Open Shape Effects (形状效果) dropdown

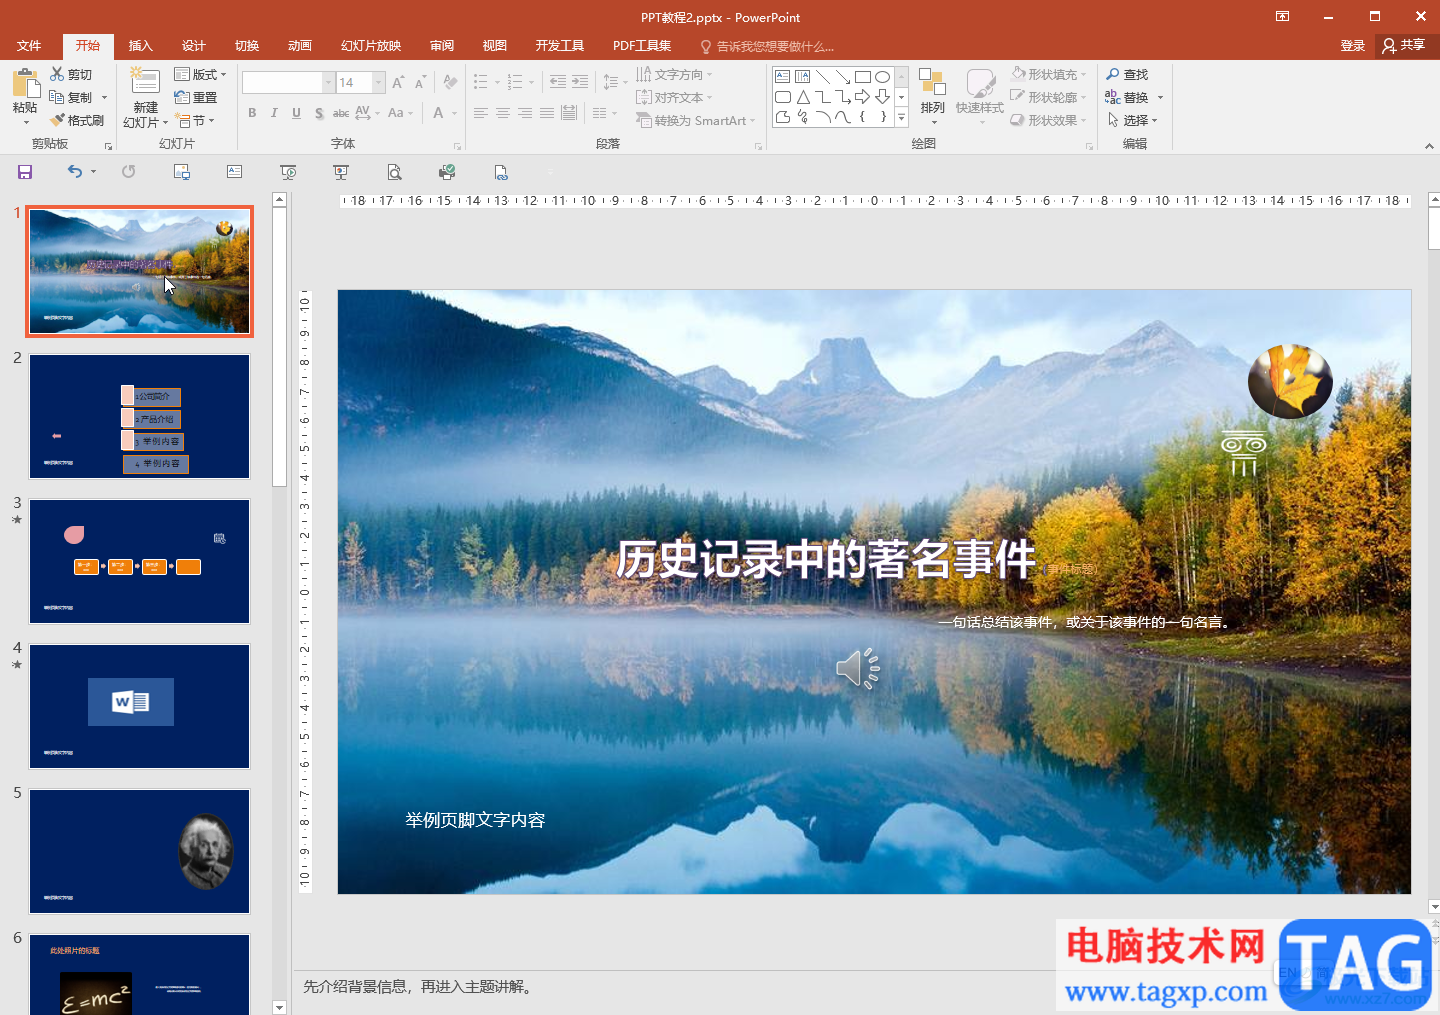[1049, 120]
